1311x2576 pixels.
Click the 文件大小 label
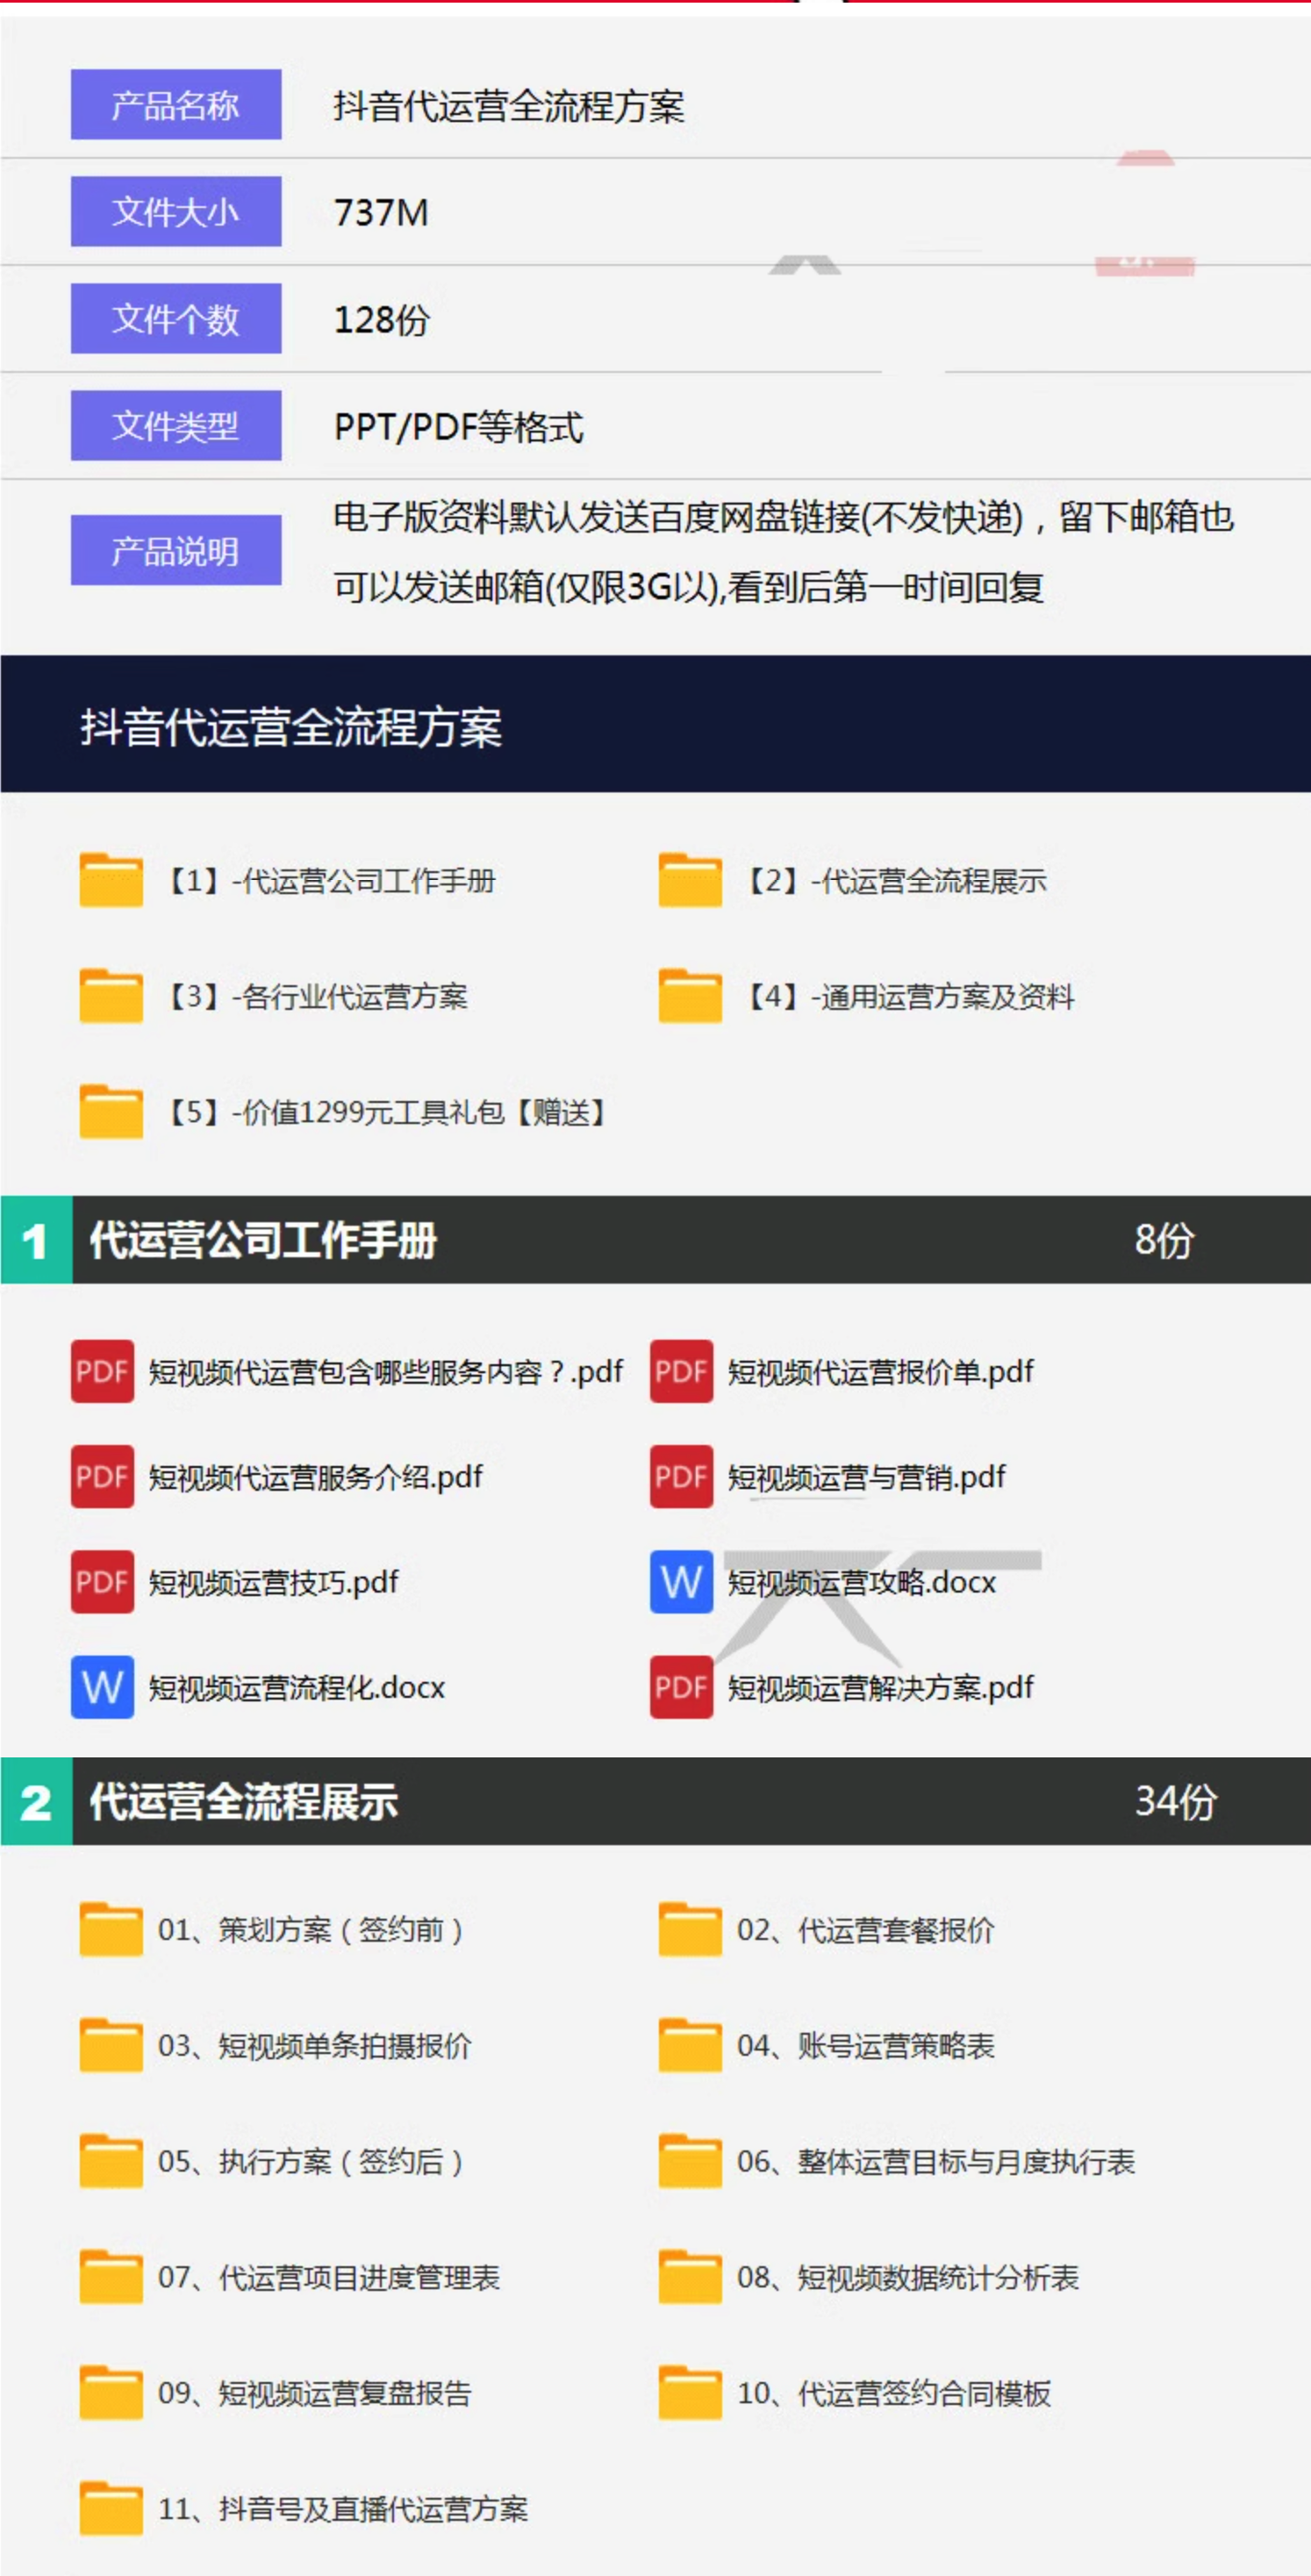coord(176,211)
